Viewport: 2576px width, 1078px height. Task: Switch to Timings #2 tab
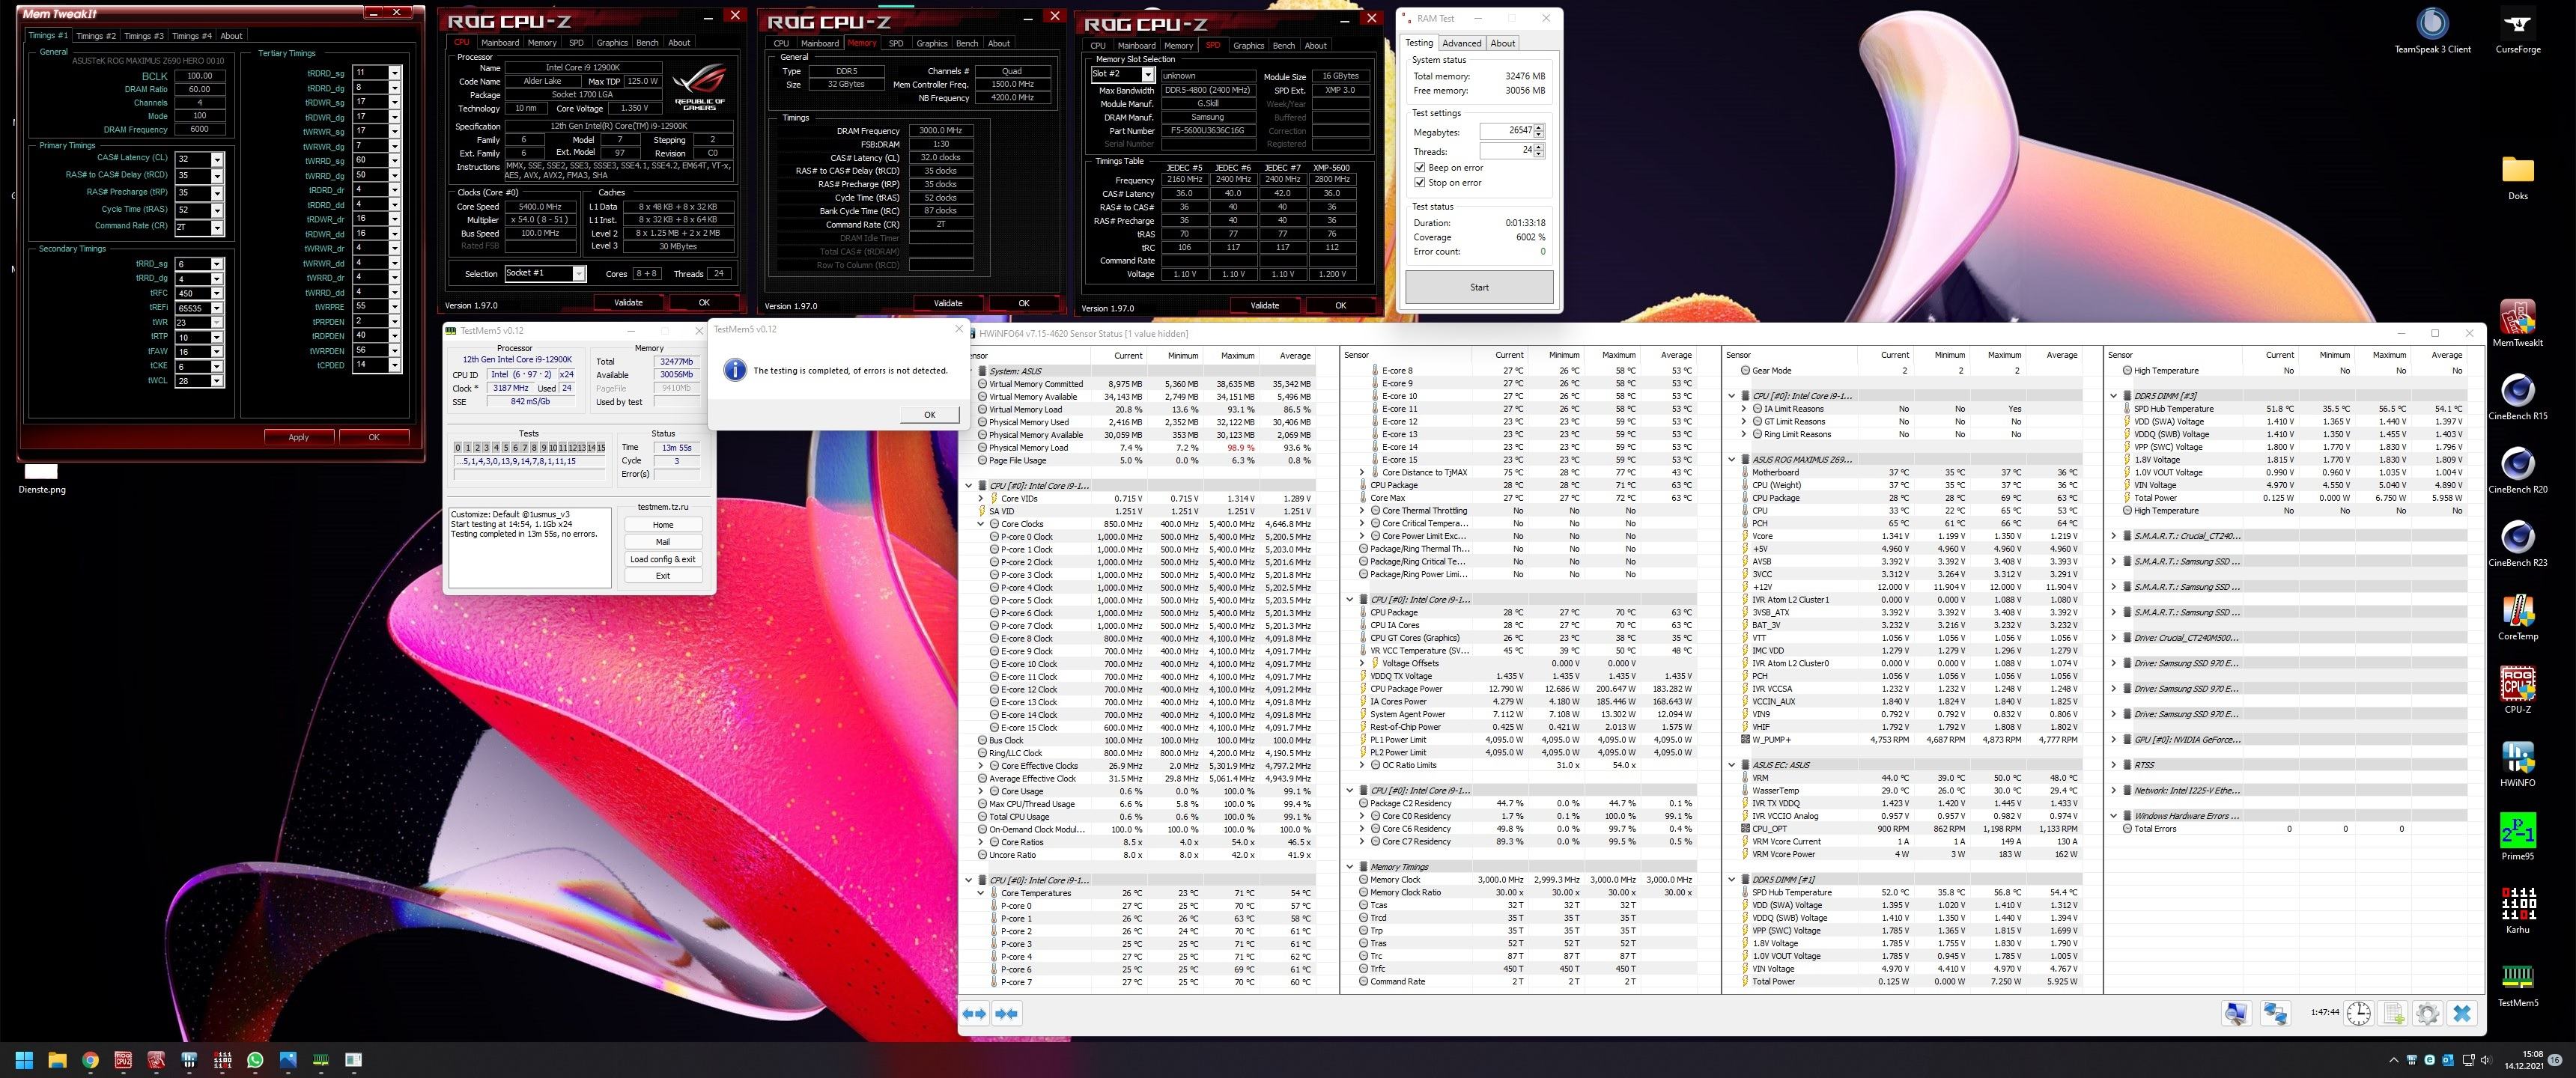point(96,35)
